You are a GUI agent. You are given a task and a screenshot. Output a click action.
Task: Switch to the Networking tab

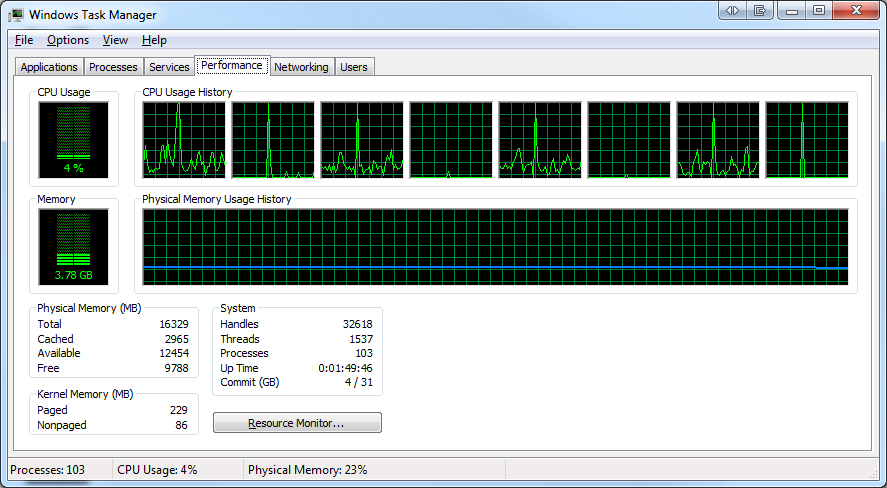(x=301, y=67)
